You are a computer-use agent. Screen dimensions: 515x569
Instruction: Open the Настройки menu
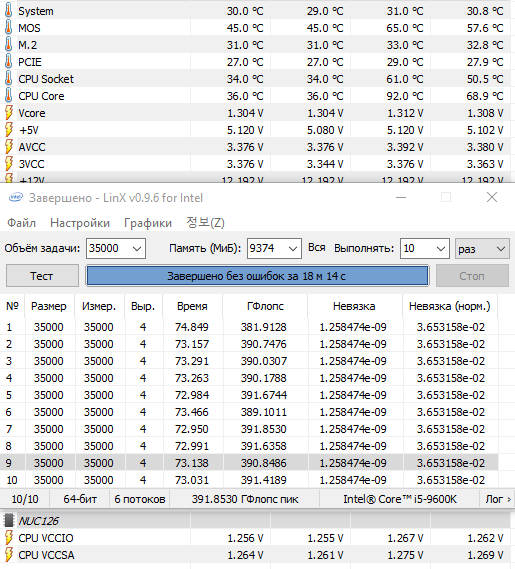80,222
